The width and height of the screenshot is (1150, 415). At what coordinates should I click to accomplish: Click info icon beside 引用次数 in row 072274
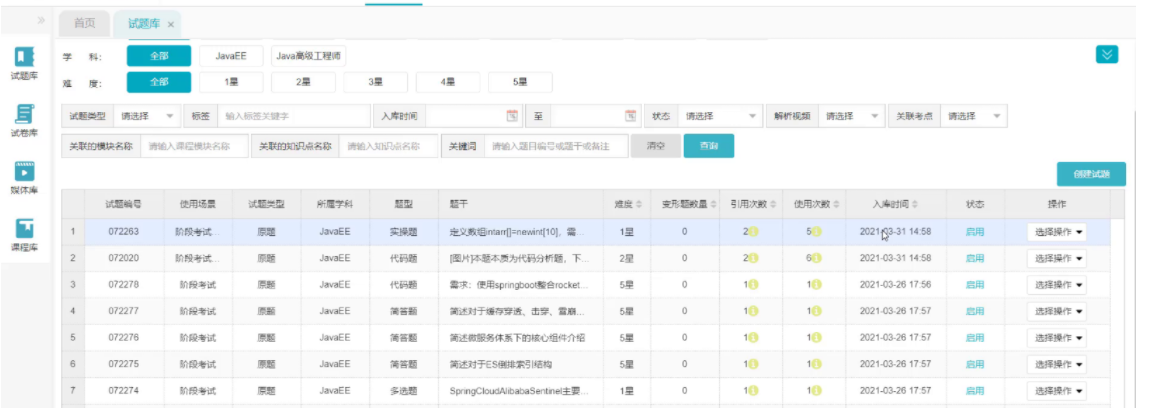pyautogui.click(x=752, y=390)
